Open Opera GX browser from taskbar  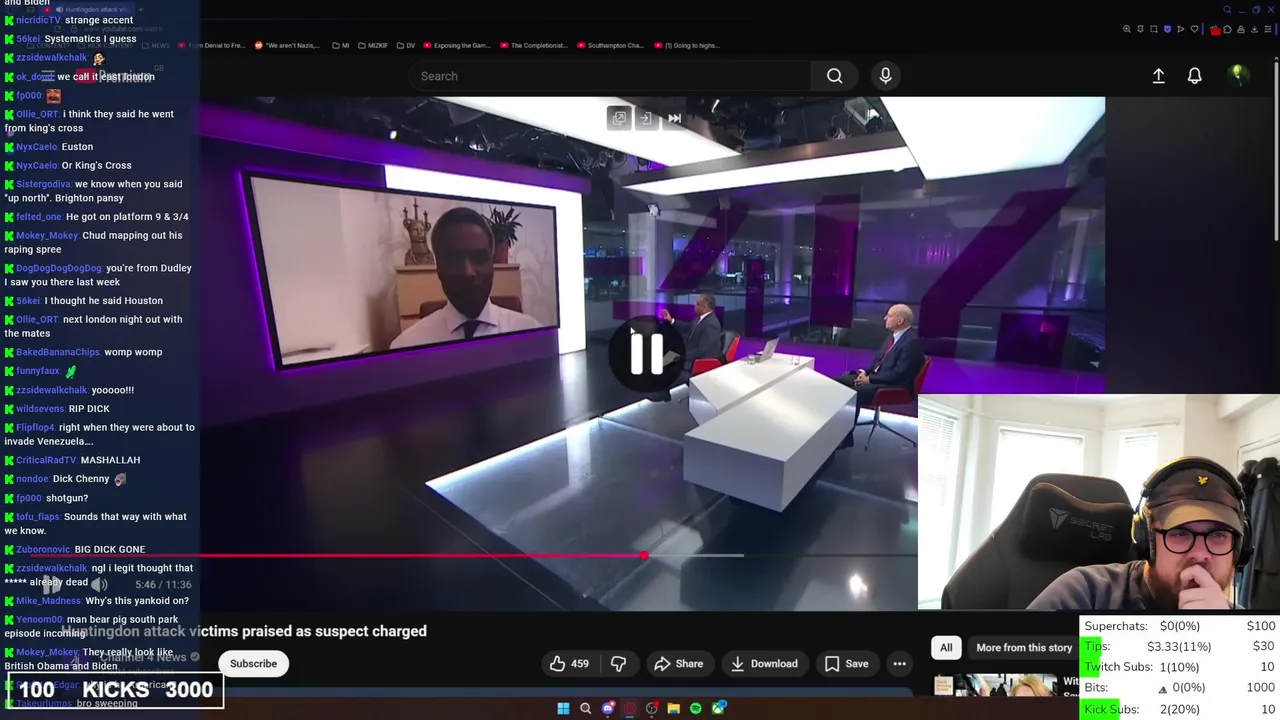tap(629, 708)
